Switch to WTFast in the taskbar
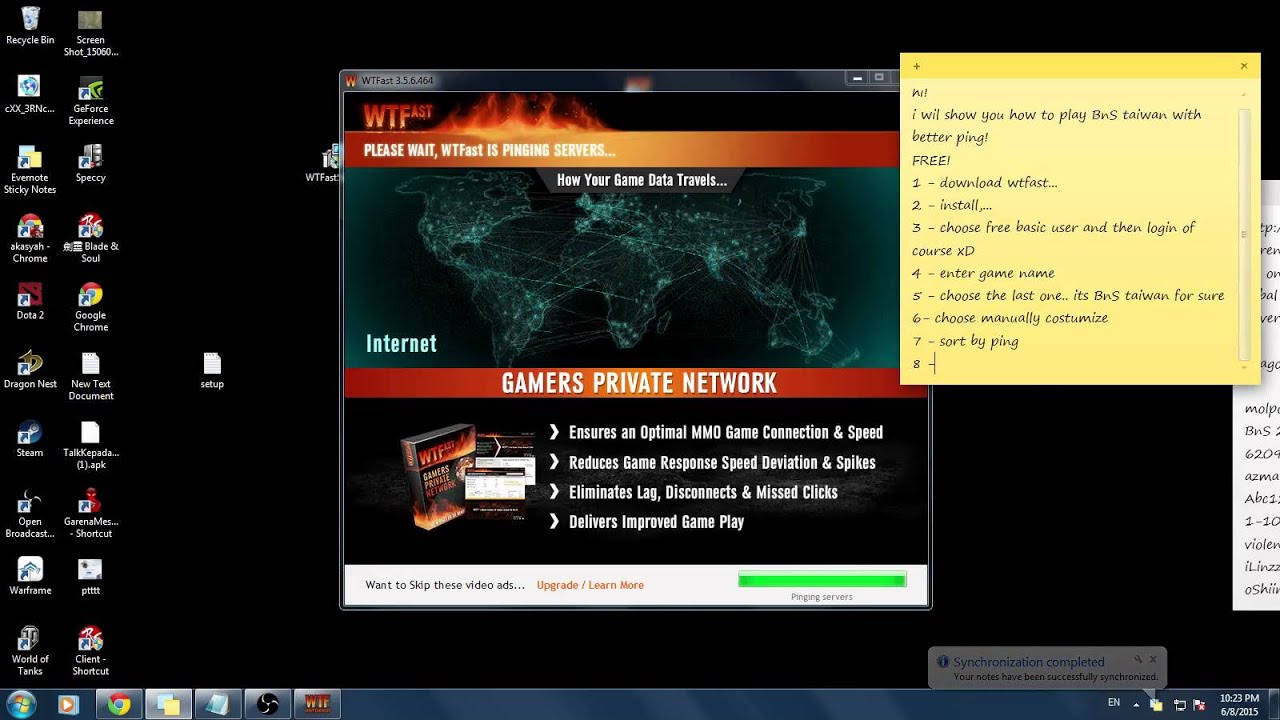Screen dimensions: 1280x720 click(318, 705)
